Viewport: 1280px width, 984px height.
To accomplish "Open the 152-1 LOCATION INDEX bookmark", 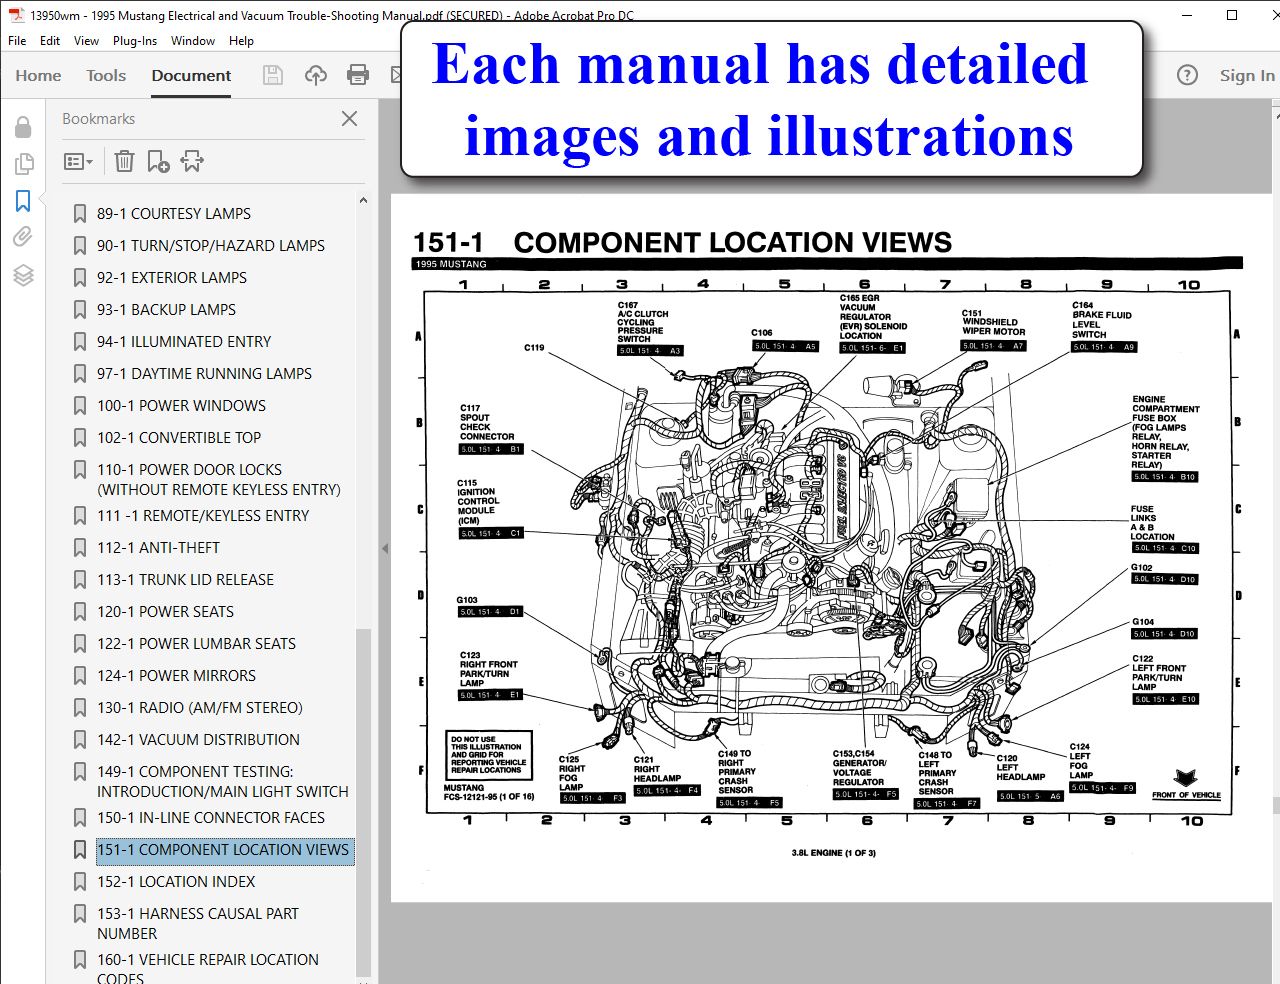I will pyautogui.click(x=176, y=882).
